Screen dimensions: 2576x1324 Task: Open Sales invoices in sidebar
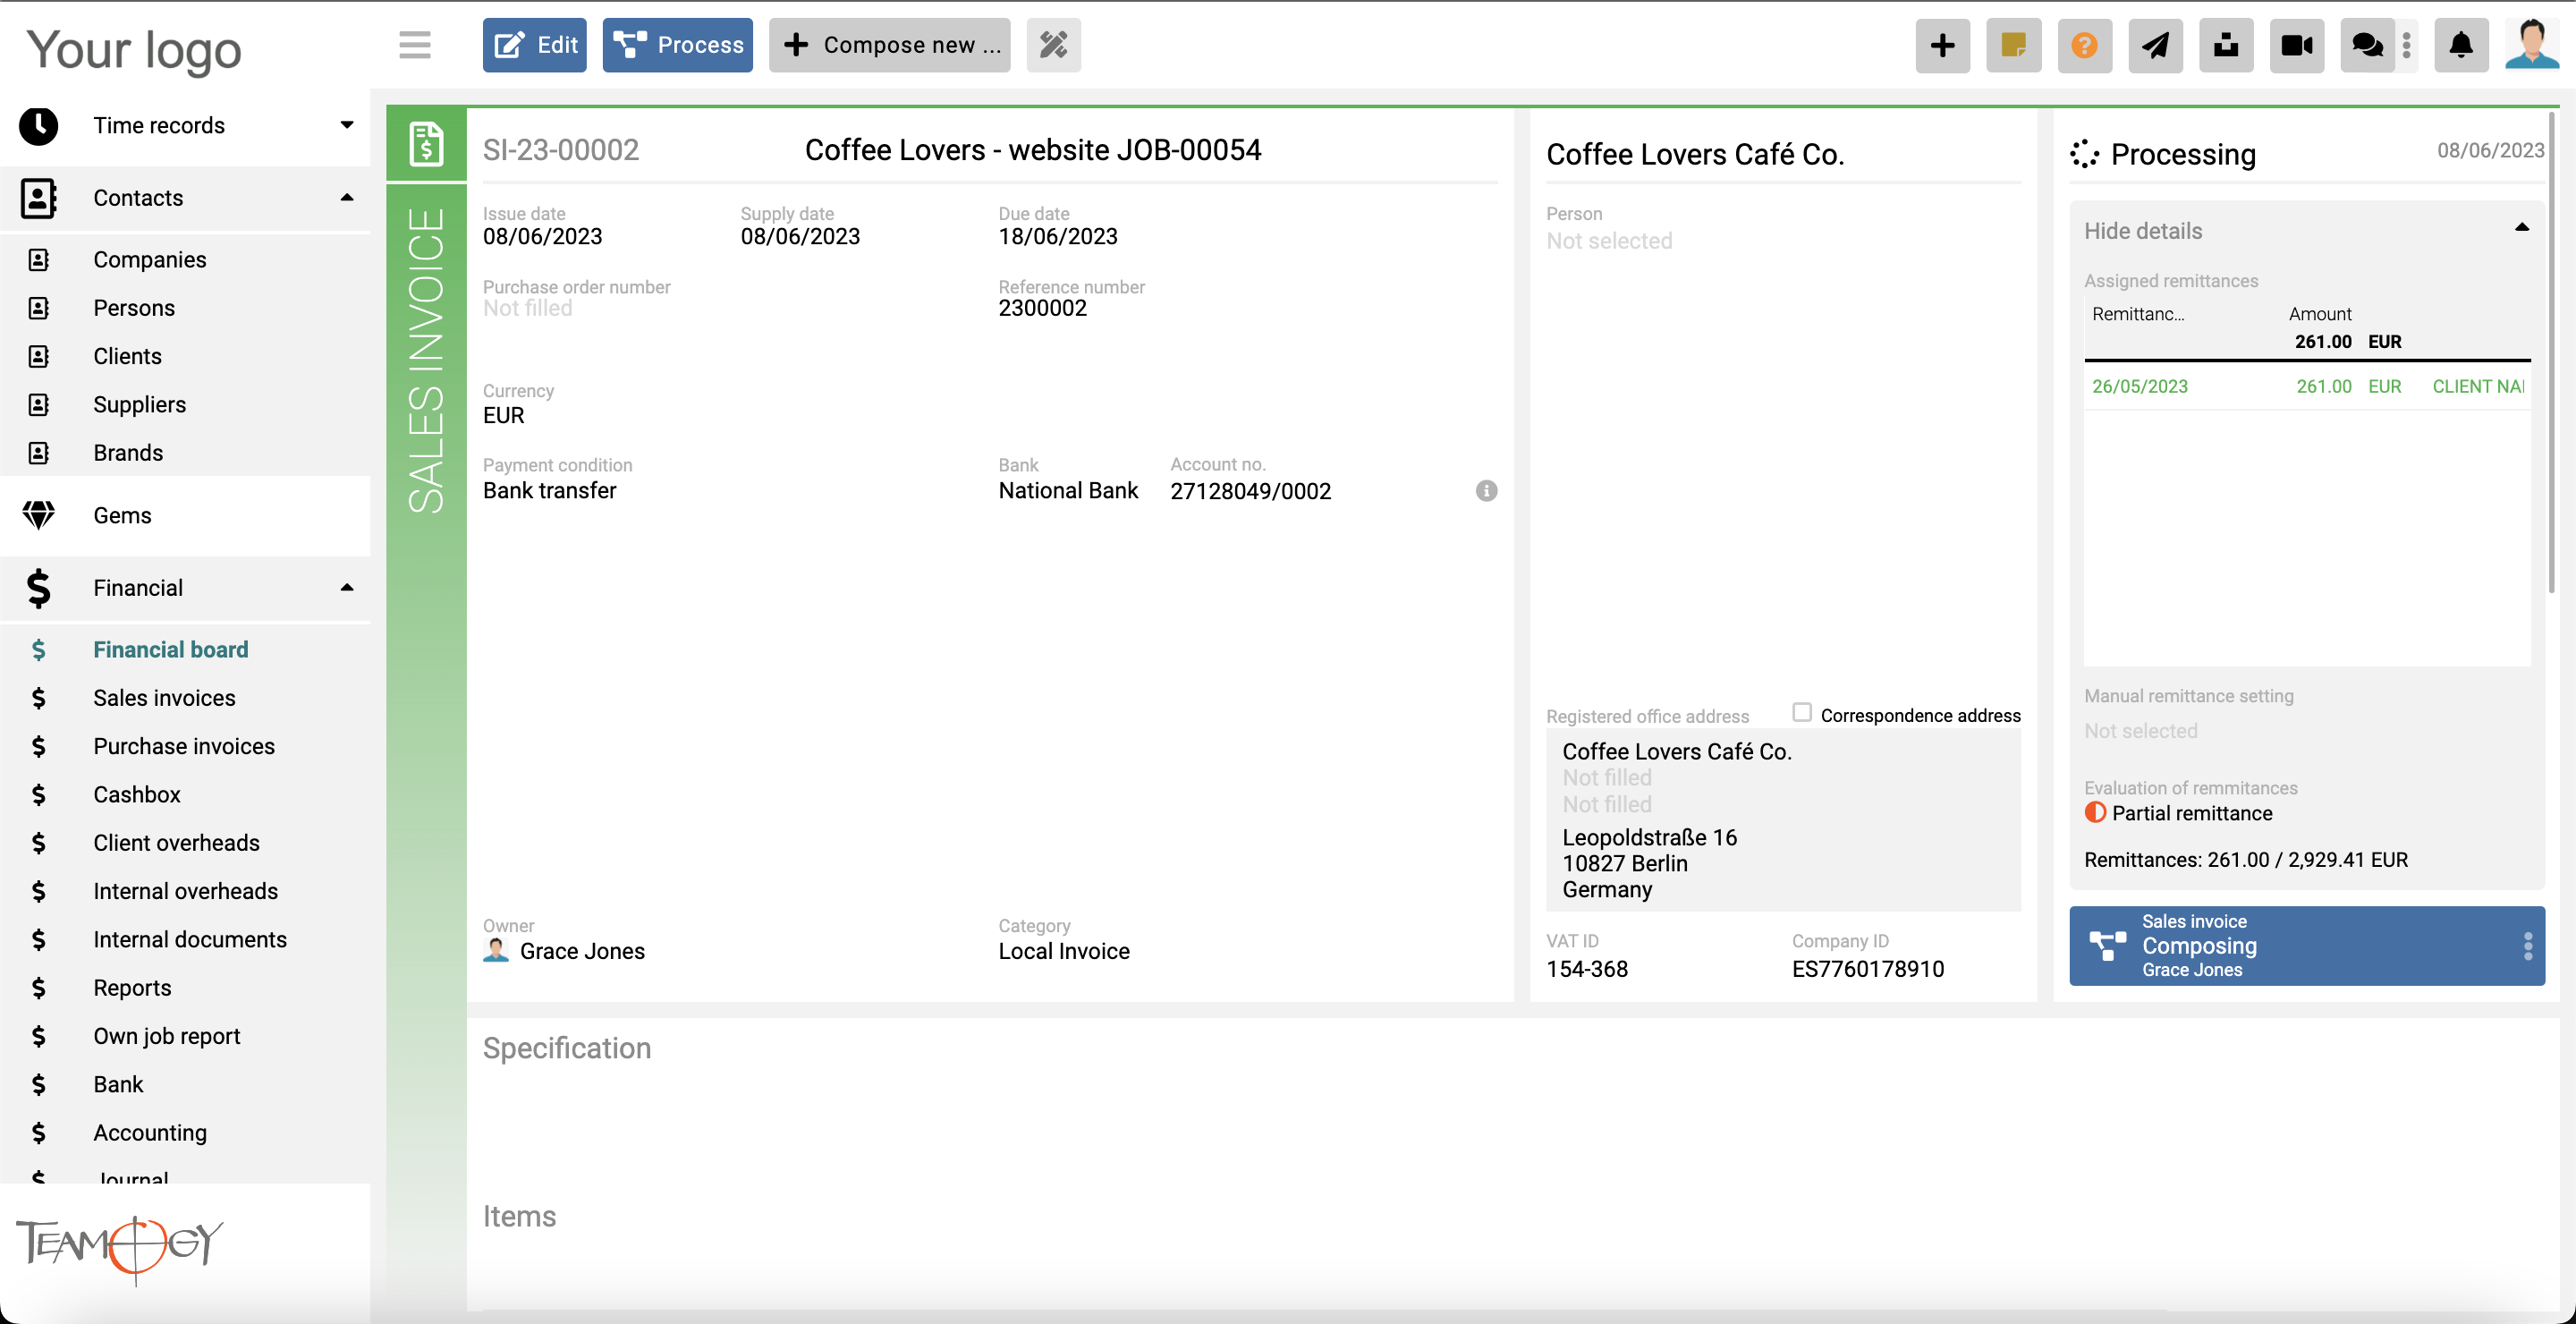pyautogui.click(x=165, y=698)
